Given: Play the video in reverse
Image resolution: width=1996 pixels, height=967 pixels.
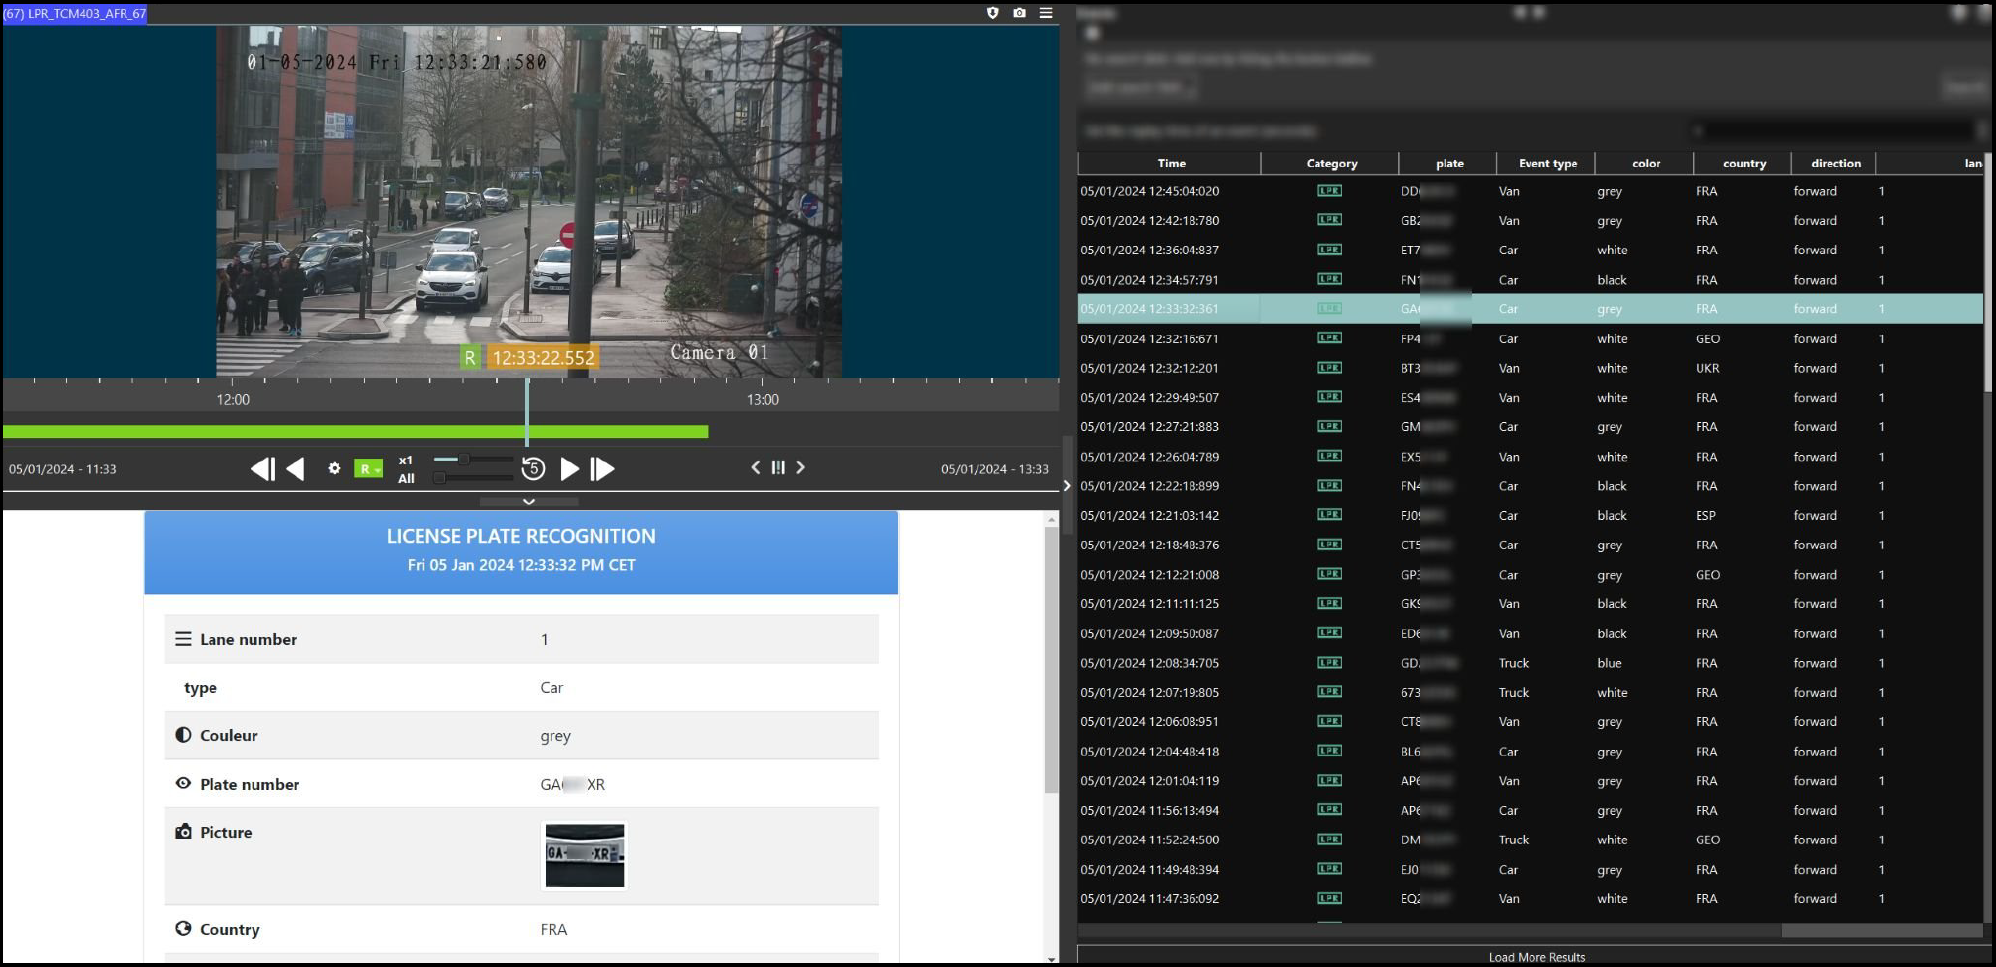Looking at the screenshot, I should [x=296, y=469].
